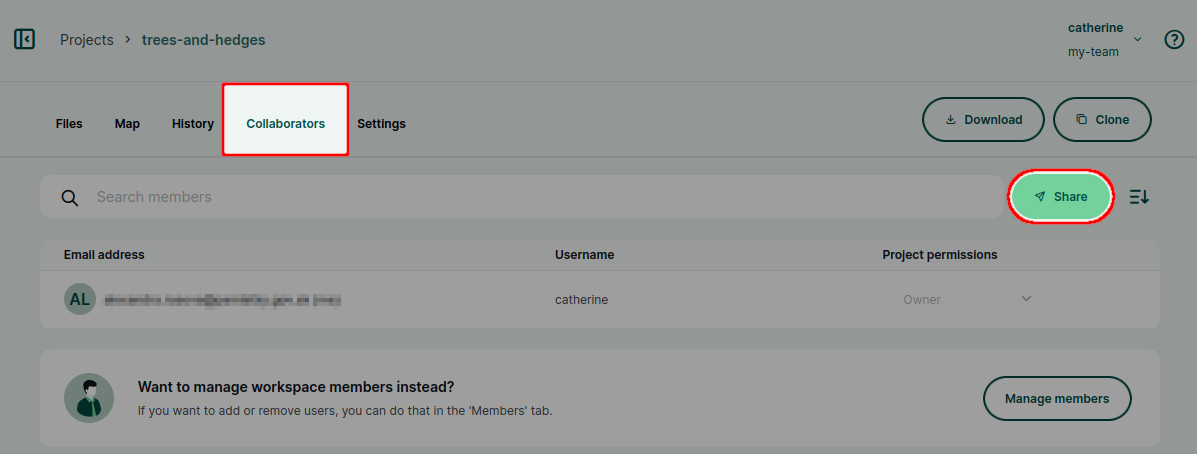Open the help question mark icon

pos(1174,40)
